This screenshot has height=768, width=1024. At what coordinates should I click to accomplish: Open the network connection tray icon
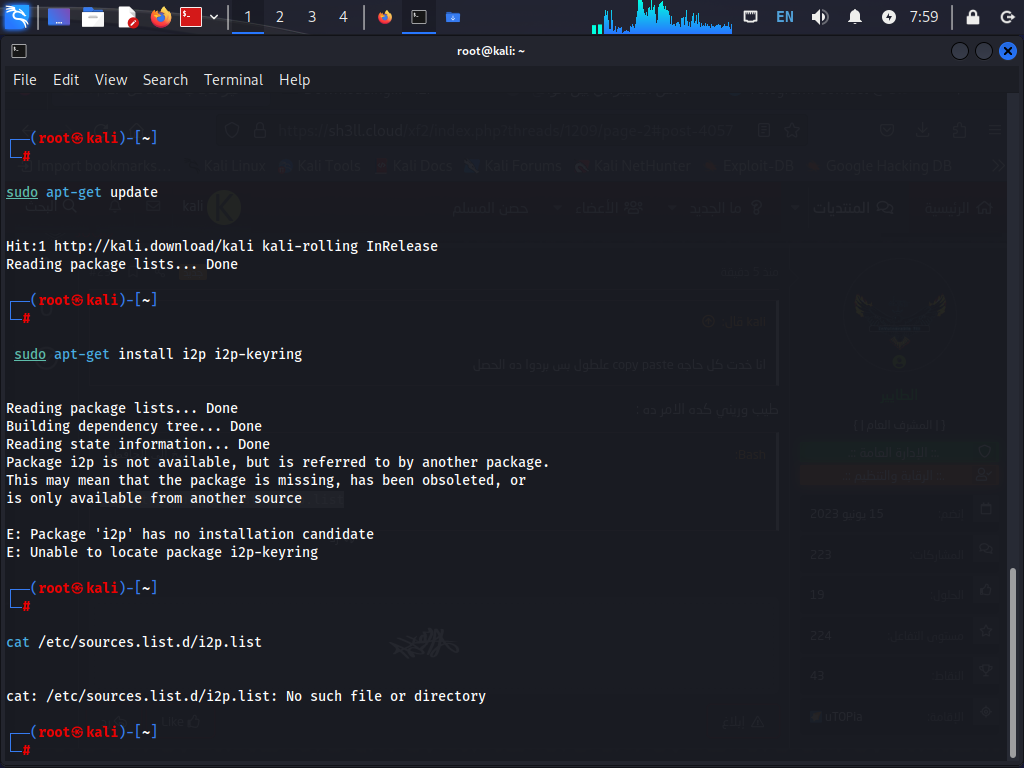point(750,17)
